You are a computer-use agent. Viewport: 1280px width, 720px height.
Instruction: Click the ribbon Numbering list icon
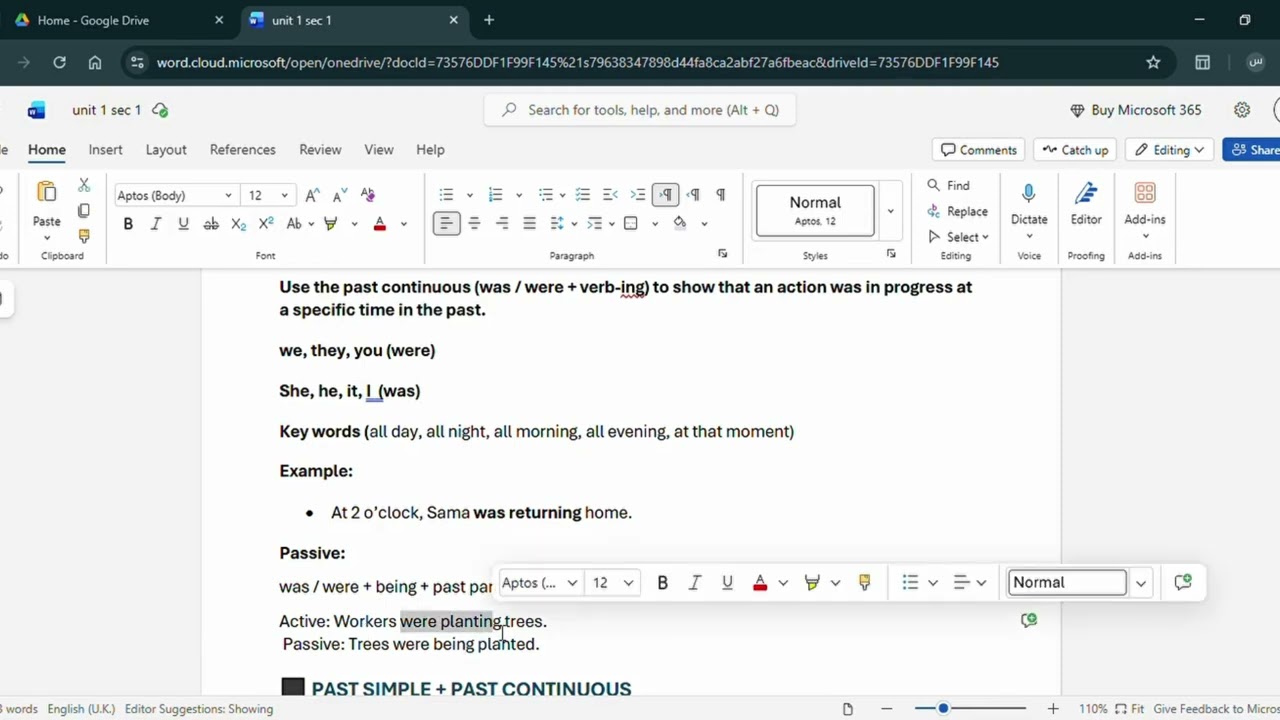495,195
